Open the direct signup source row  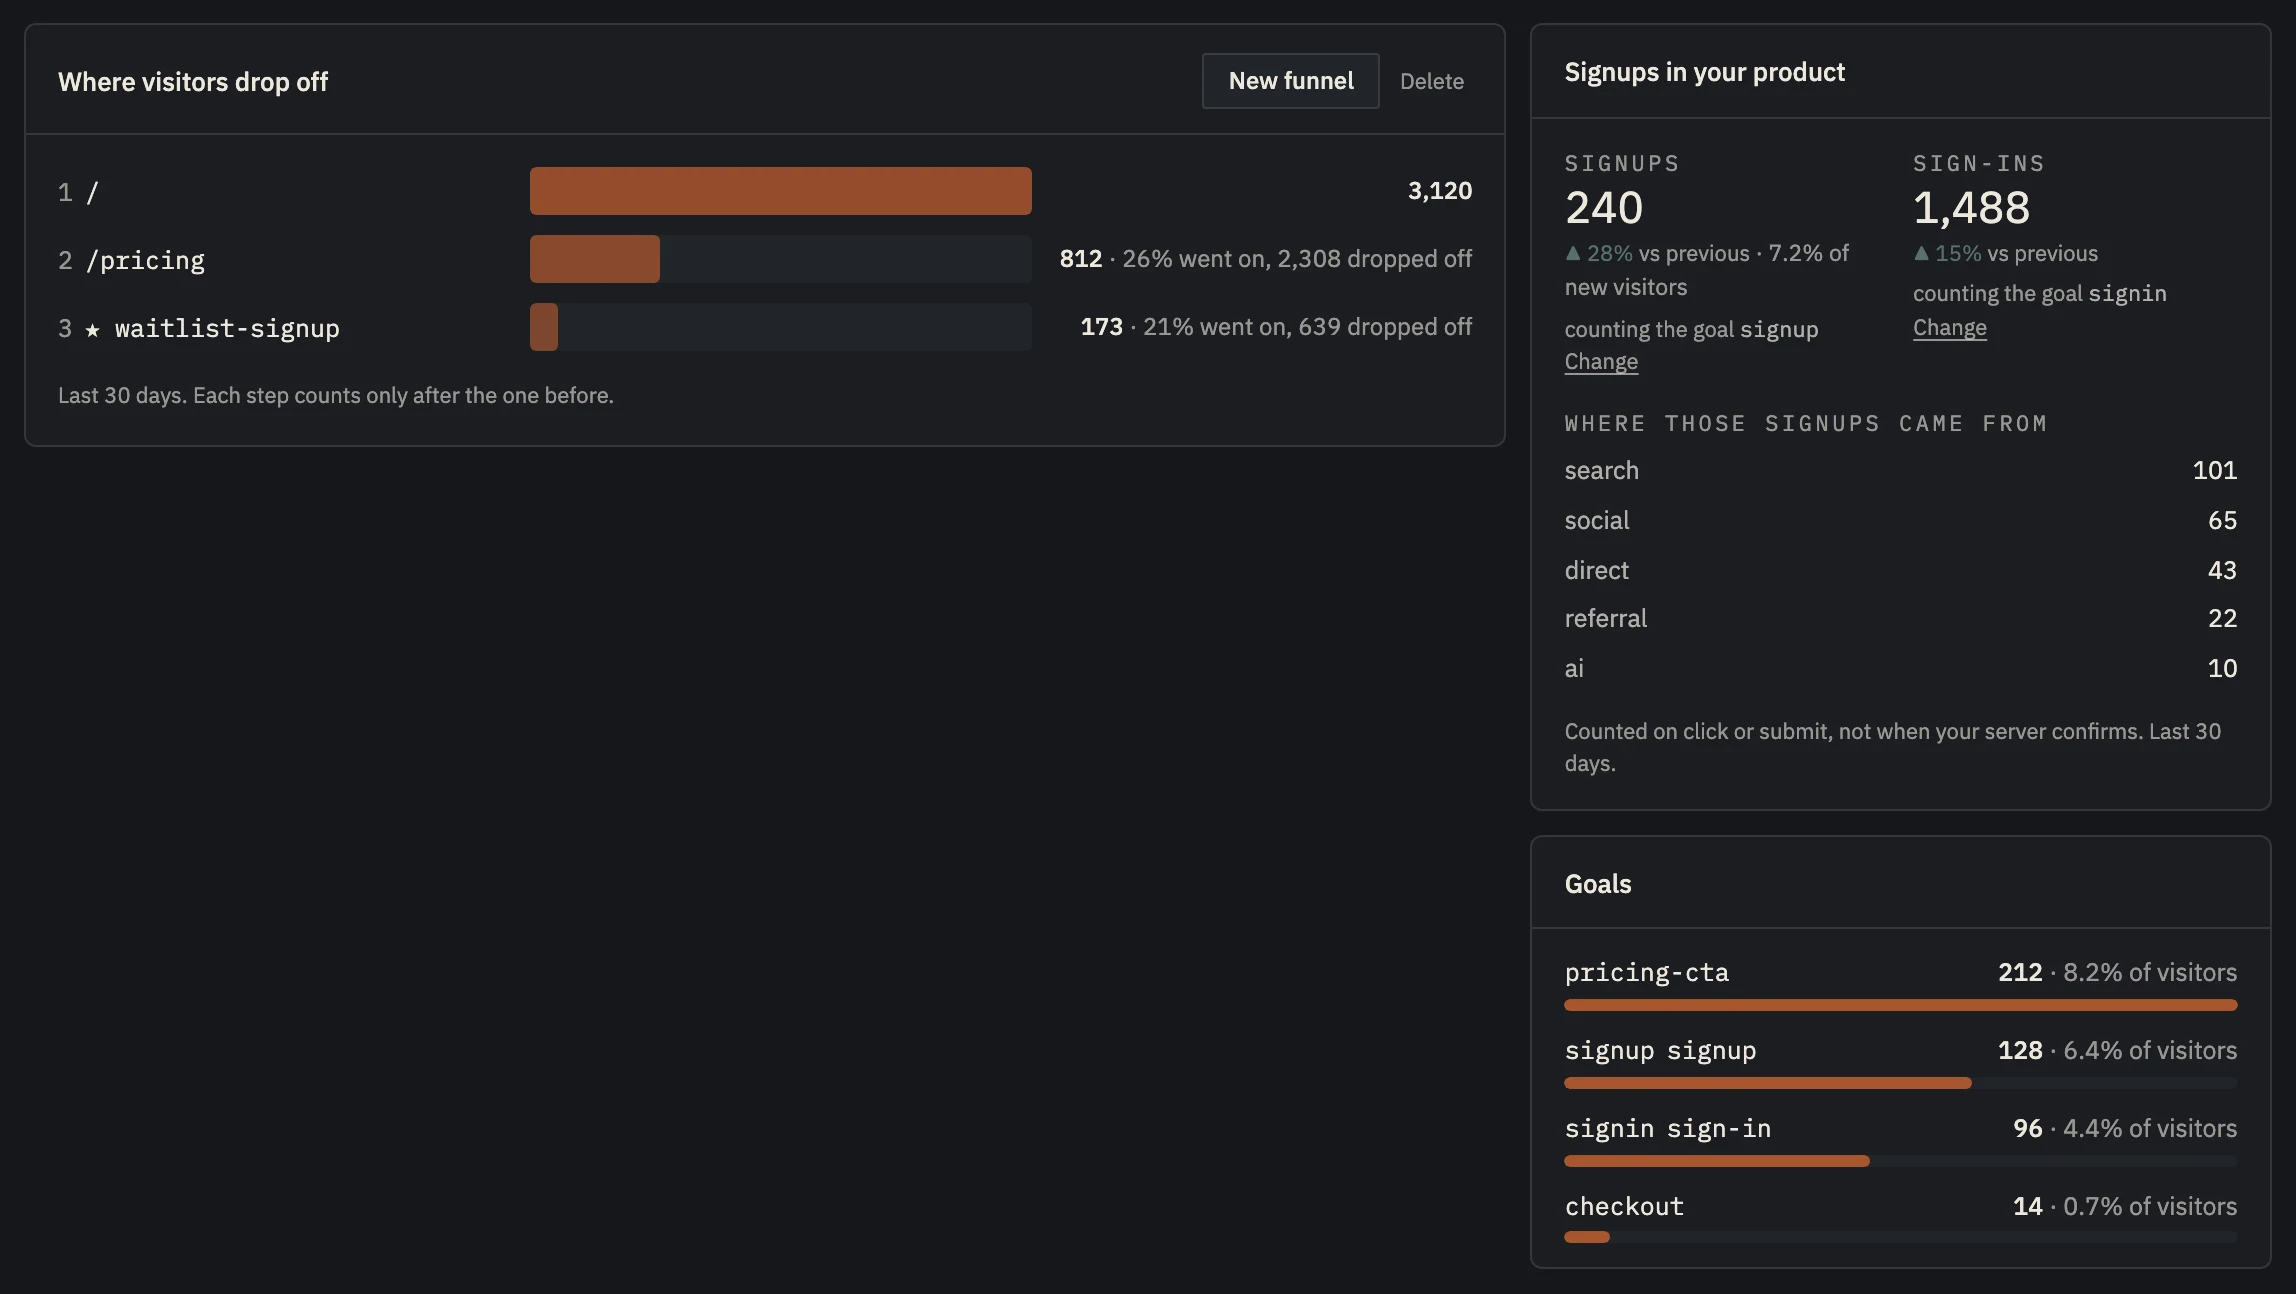point(1900,570)
